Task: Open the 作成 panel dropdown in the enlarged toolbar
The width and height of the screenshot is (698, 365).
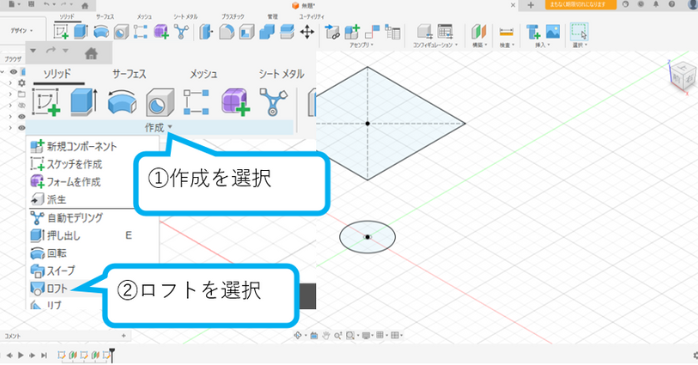Action: tap(158, 128)
